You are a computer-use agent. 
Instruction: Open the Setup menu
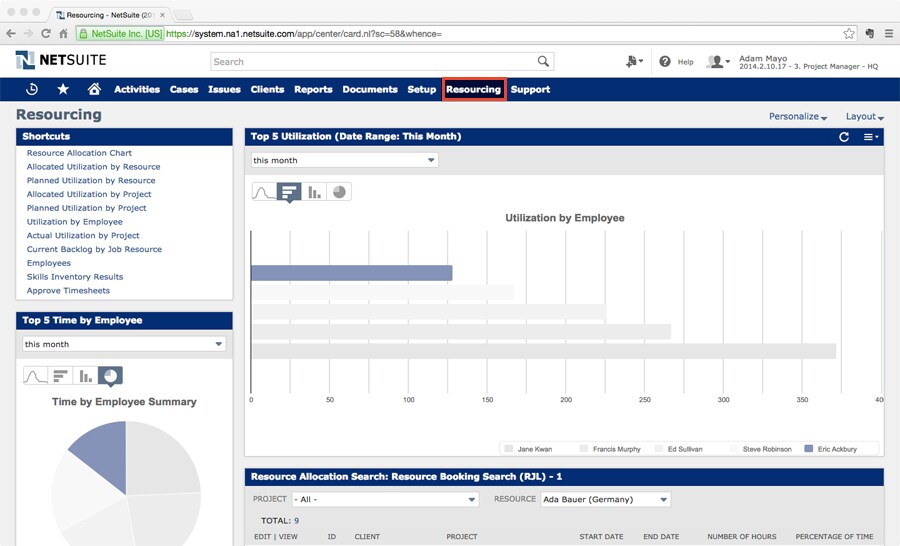(x=421, y=89)
